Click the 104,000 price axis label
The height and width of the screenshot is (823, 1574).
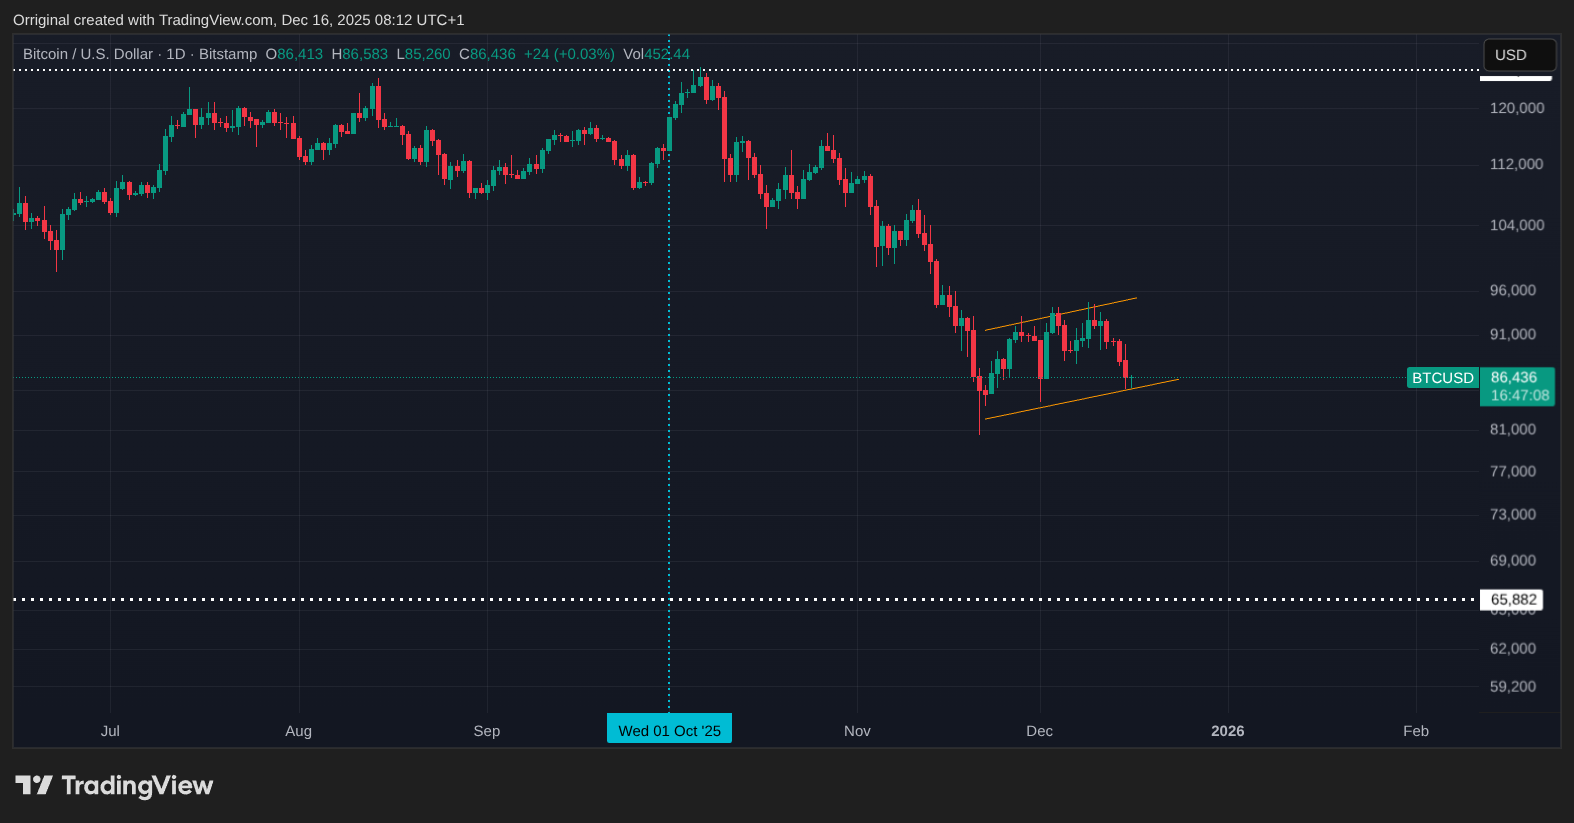[1517, 225]
